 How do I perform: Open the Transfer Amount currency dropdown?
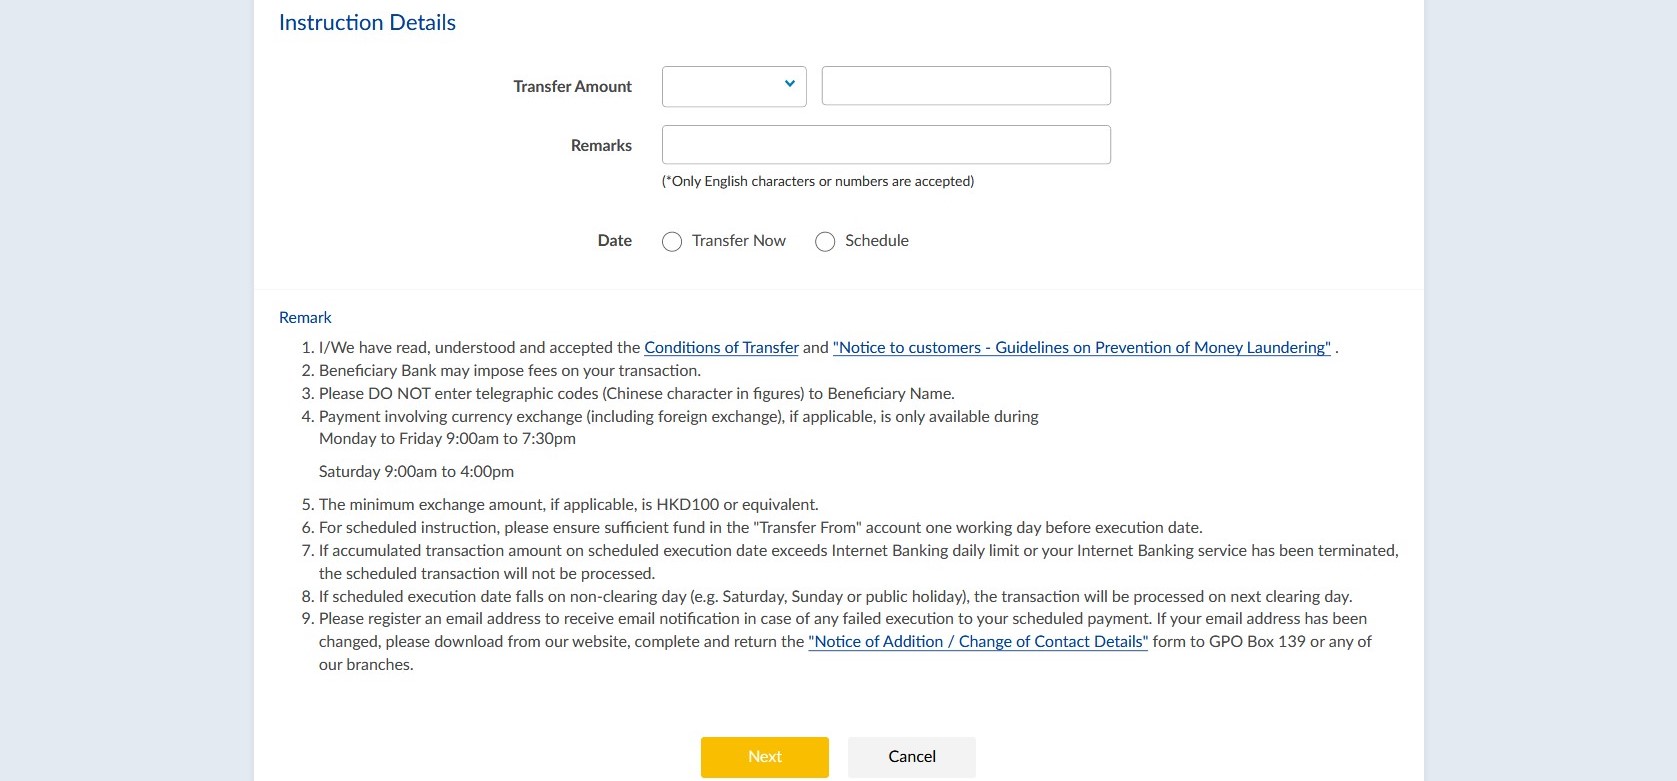(x=733, y=86)
